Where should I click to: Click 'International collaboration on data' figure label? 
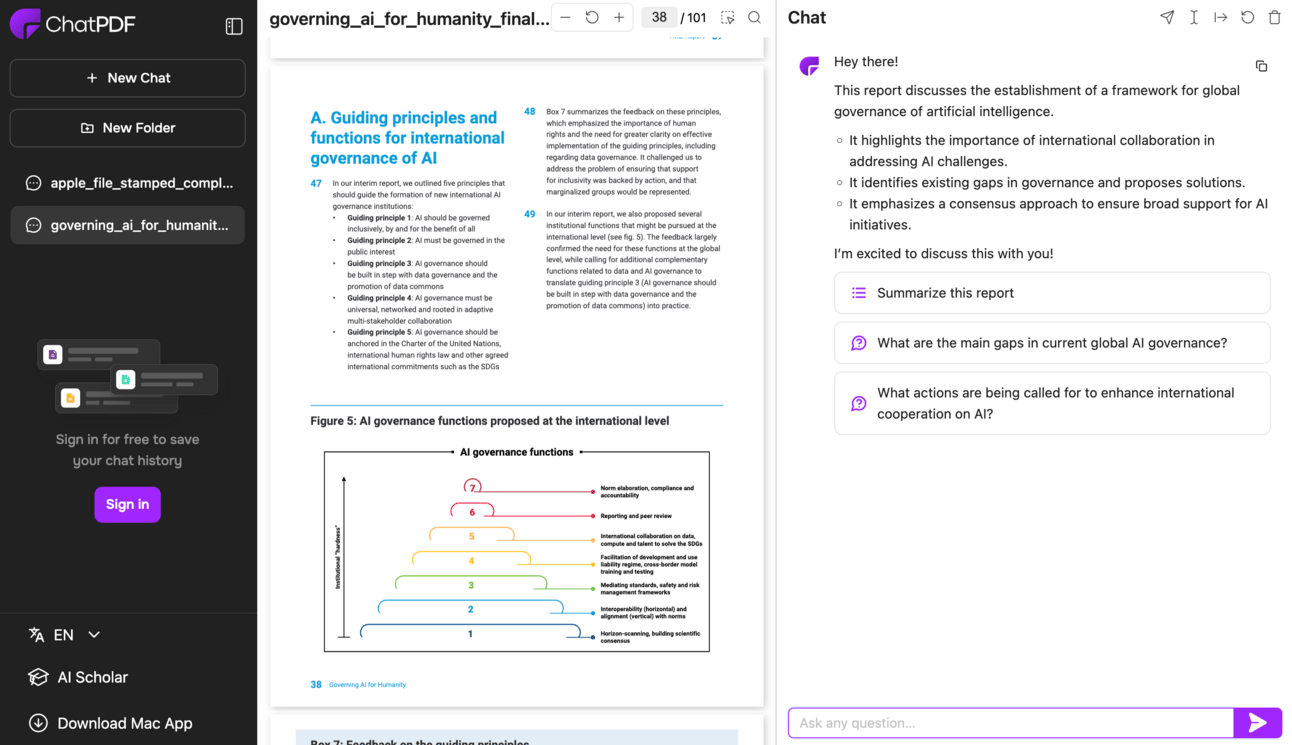click(652, 540)
